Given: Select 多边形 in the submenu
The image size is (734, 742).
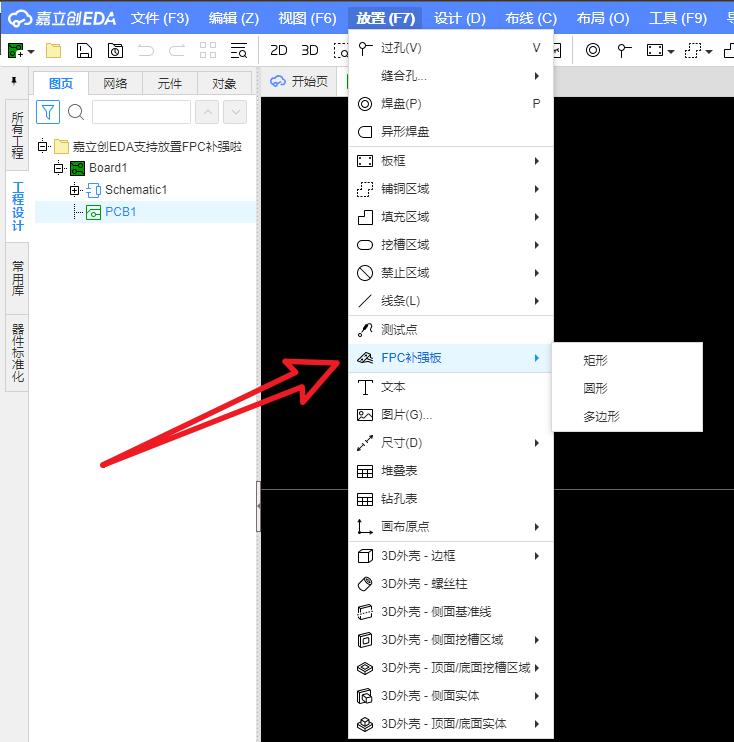Looking at the screenshot, I should coord(601,416).
